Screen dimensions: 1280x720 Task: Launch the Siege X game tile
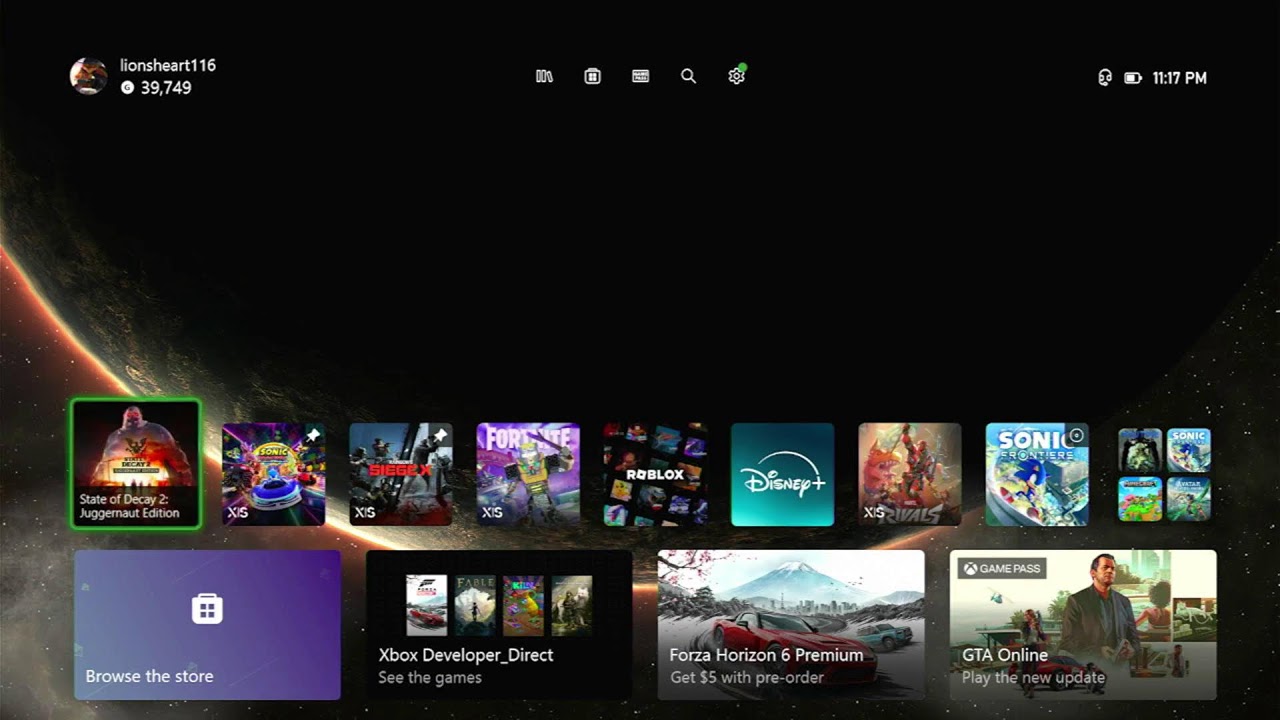coord(401,474)
